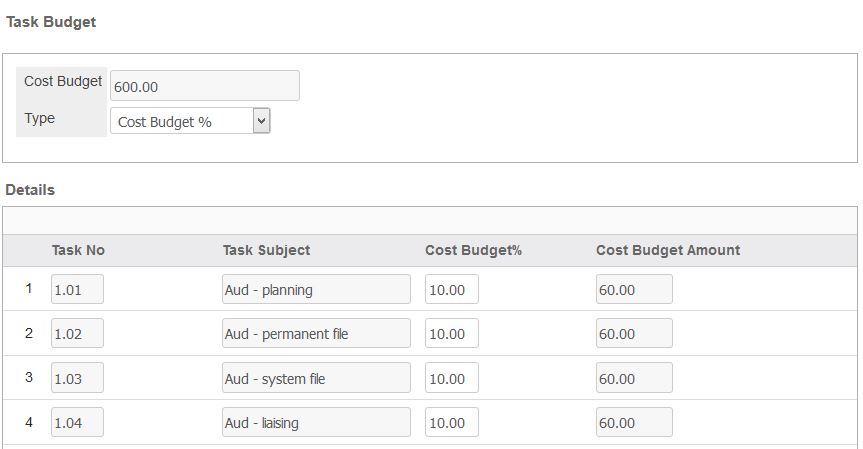Open the Type dropdown showing Cost Budget %
Viewport: 863px width, 449px height.
coord(190,121)
